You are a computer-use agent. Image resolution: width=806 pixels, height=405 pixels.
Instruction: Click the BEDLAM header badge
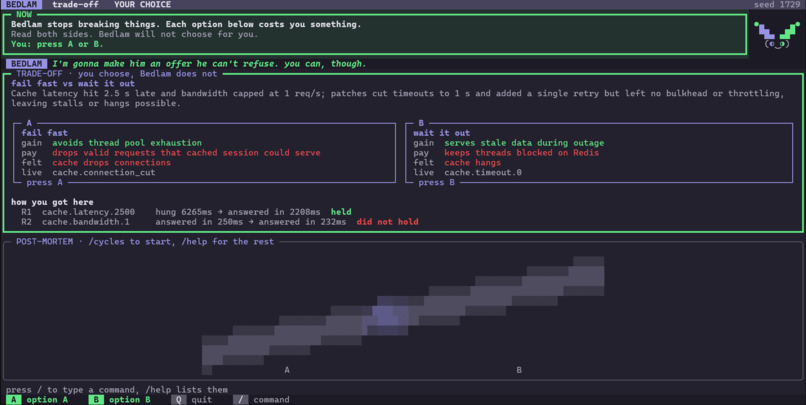21,5
